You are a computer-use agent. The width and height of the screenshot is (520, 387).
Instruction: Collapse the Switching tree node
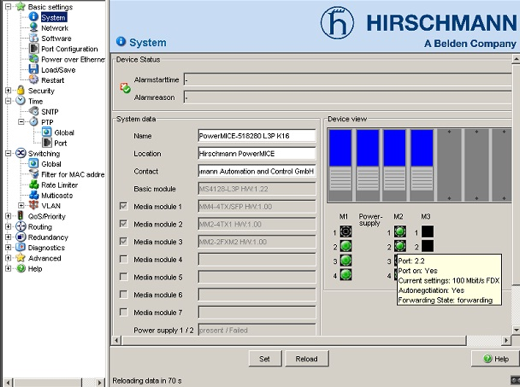click(x=8, y=153)
